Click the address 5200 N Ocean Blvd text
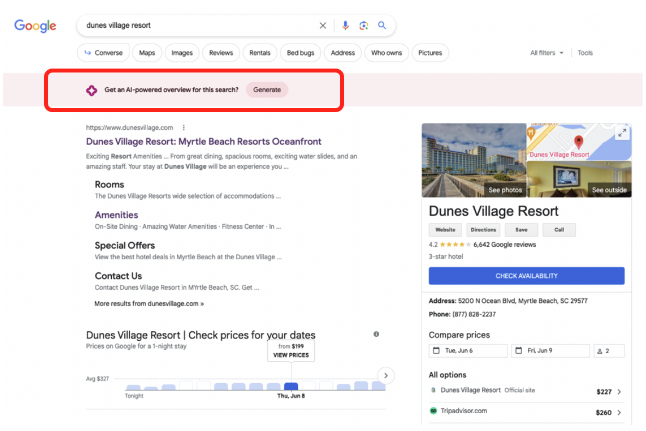 [523, 301]
